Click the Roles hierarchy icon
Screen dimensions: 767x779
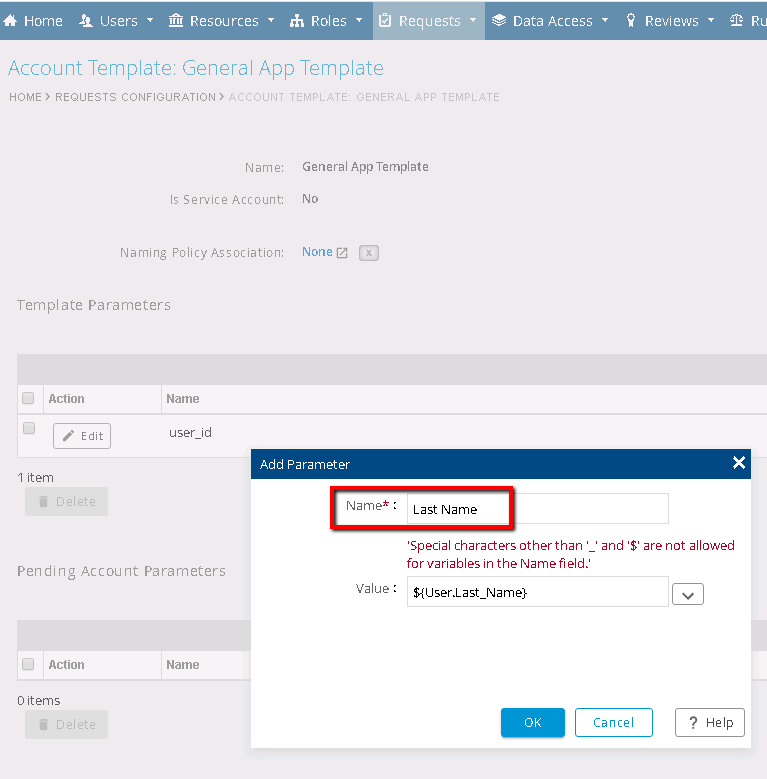click(x=297, y=21)
